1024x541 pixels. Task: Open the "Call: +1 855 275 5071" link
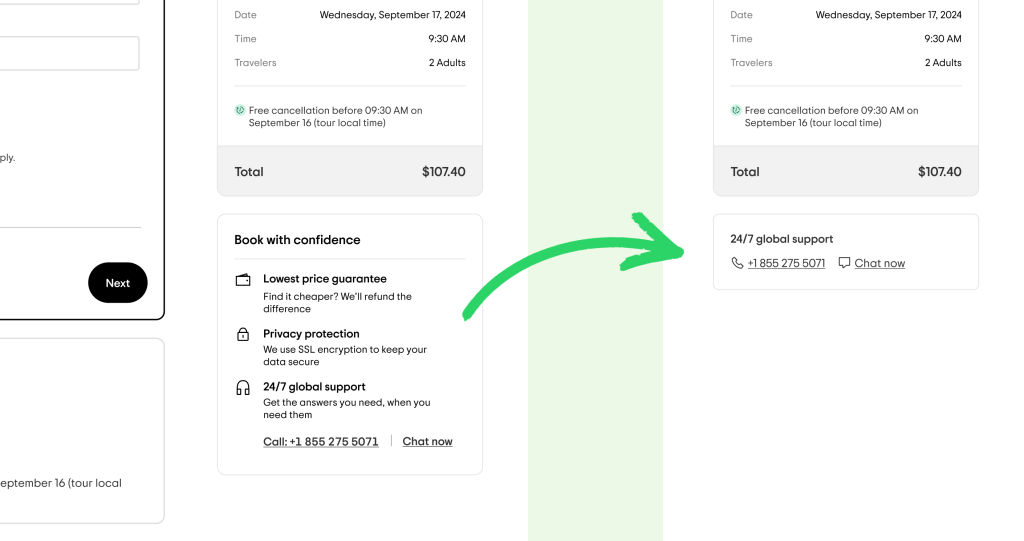tap(321, 441)
